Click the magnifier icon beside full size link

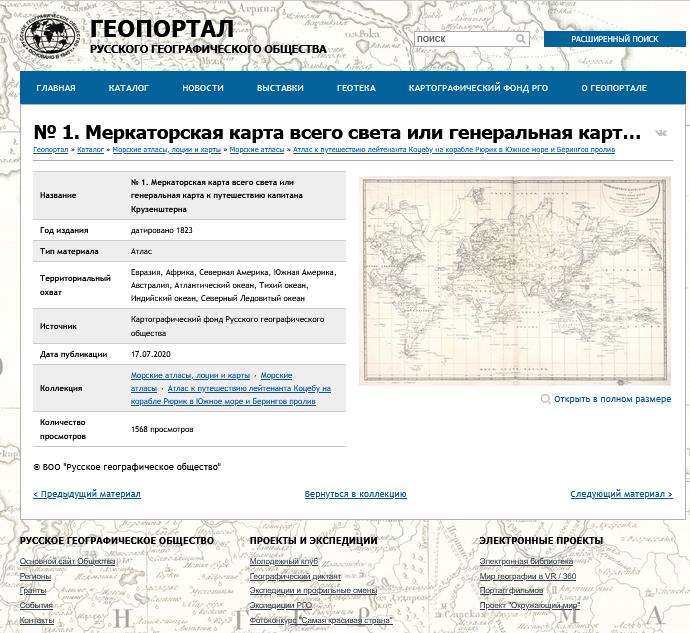(545, 399)
